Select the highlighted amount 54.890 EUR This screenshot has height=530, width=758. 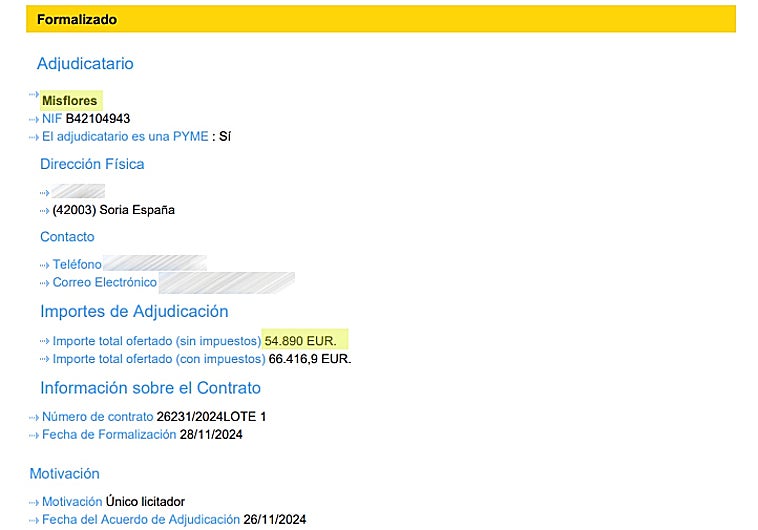(300, 341)
